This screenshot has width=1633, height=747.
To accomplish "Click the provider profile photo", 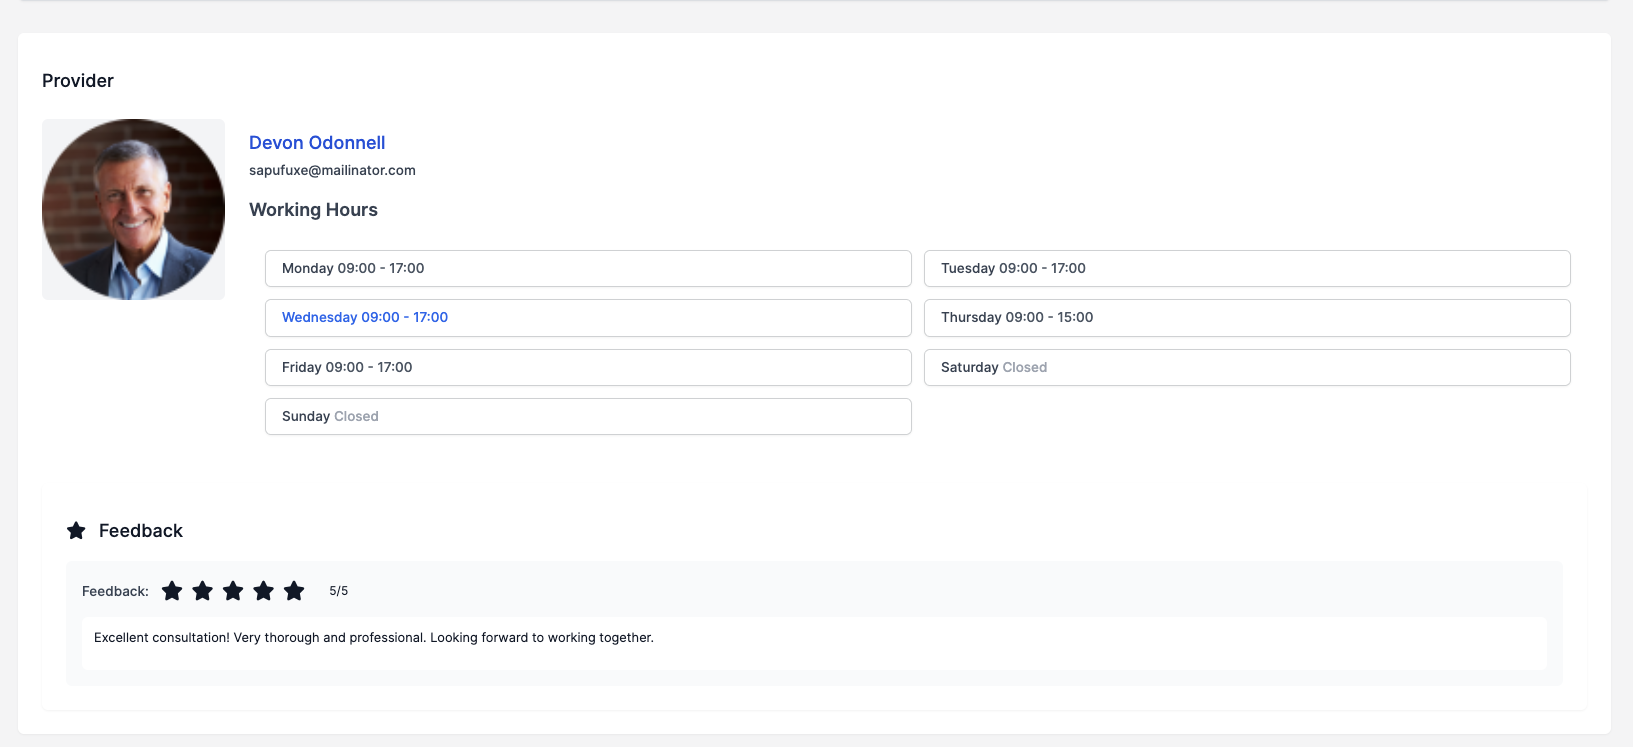I will click(133, 209).
